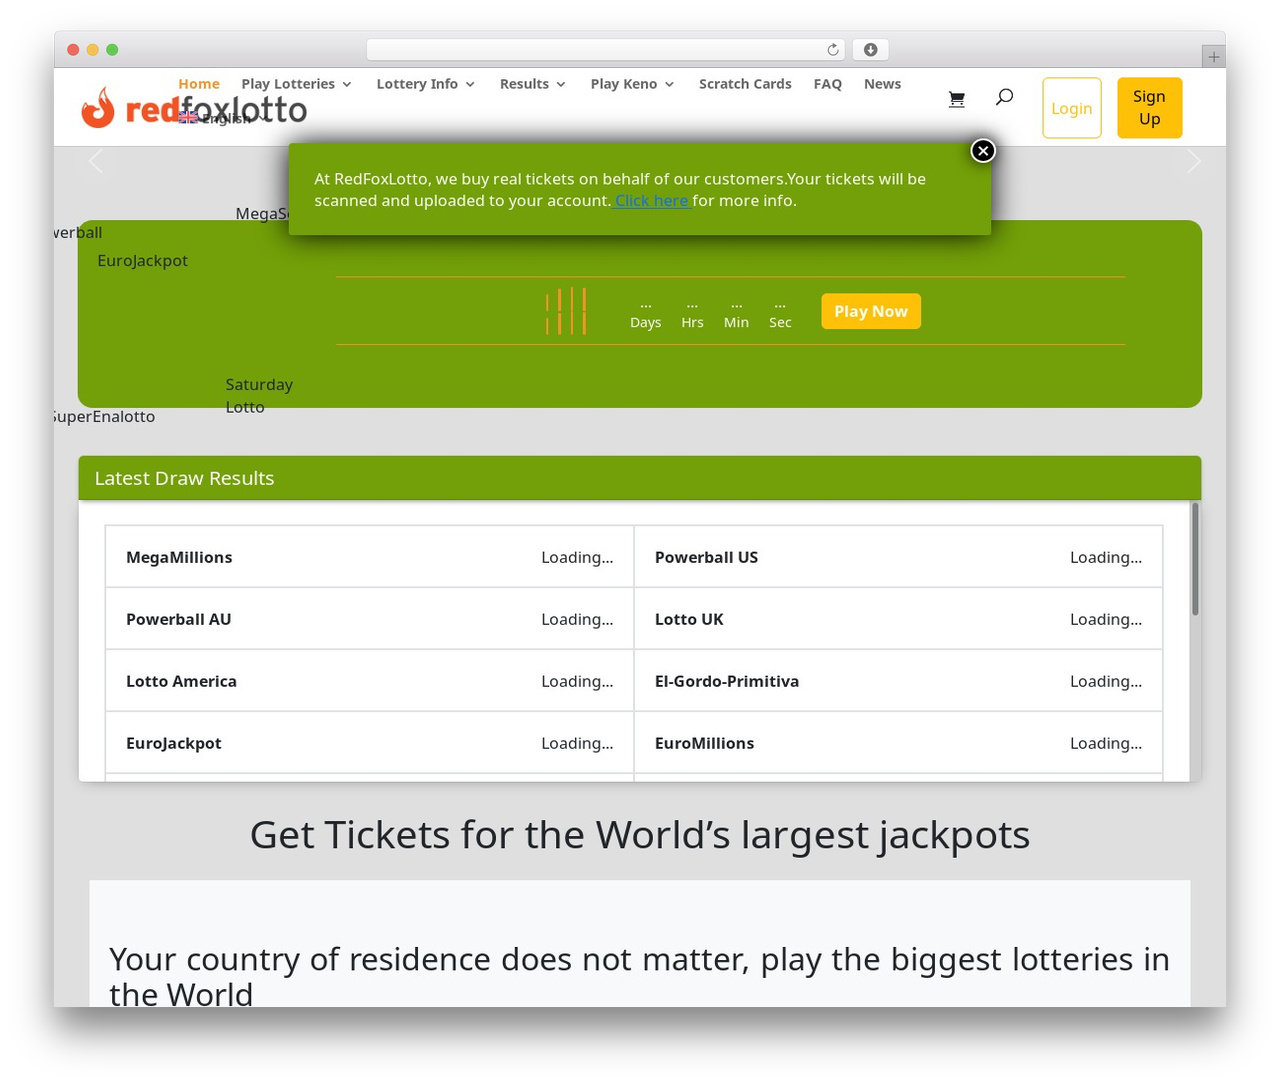Click the EuroMillions result row

coord(898,743)
